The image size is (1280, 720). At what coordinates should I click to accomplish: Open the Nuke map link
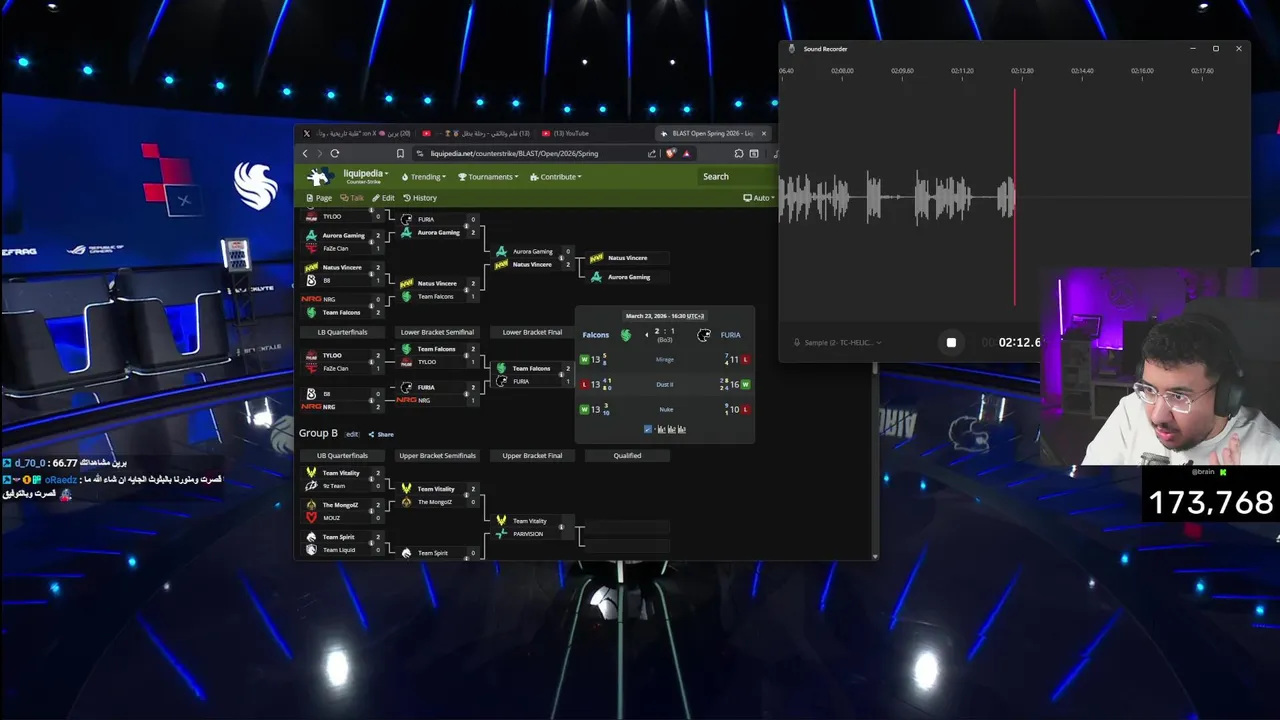666,409
